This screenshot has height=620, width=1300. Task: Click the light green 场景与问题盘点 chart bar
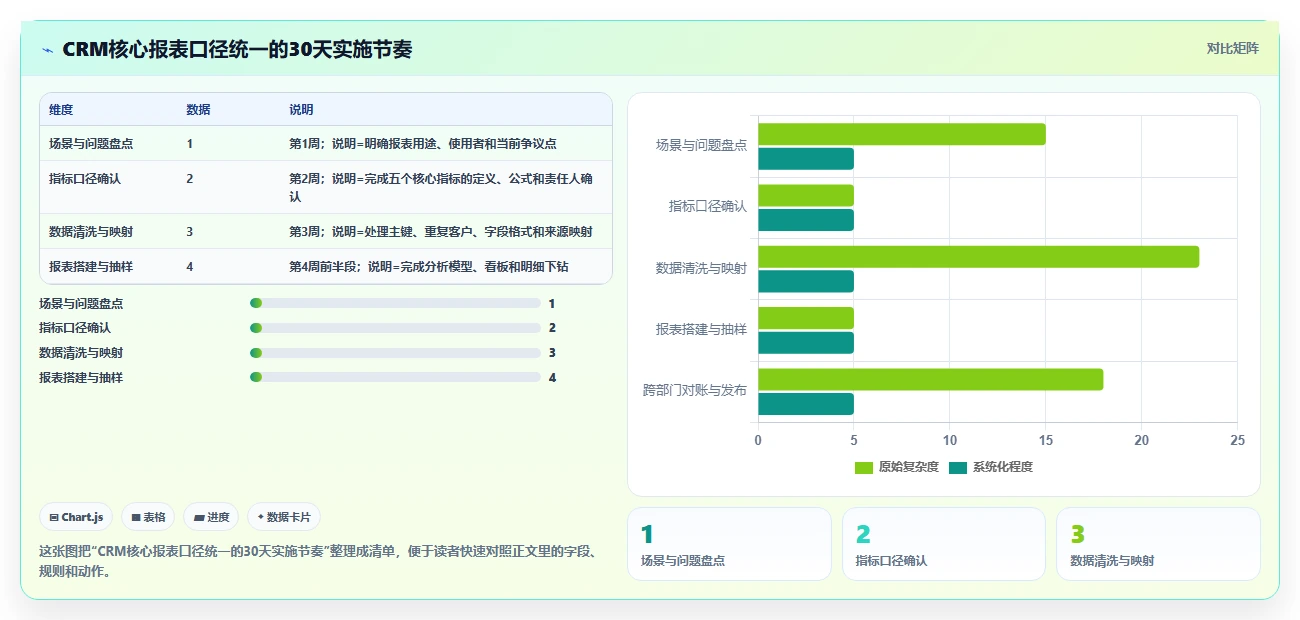pyautogui.click(x=902, y=134)
